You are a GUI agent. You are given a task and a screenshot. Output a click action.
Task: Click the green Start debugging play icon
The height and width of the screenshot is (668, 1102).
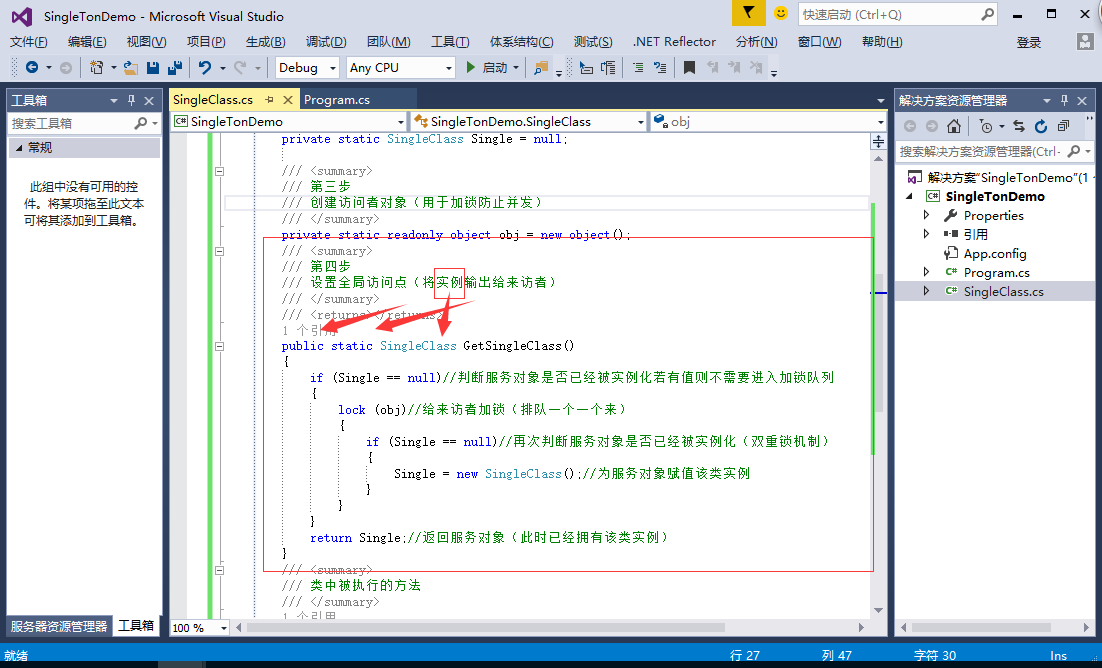tap(471, 68)
